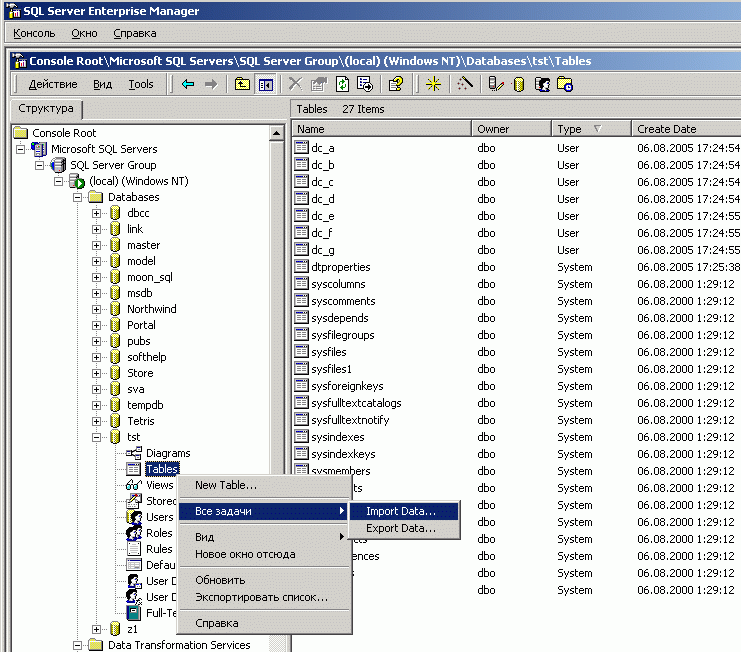Viewport: 741px width, 652px height.
Task: Click the Back arrow toolbar icon
Action: pyautogui.click(x=188, y=85)
